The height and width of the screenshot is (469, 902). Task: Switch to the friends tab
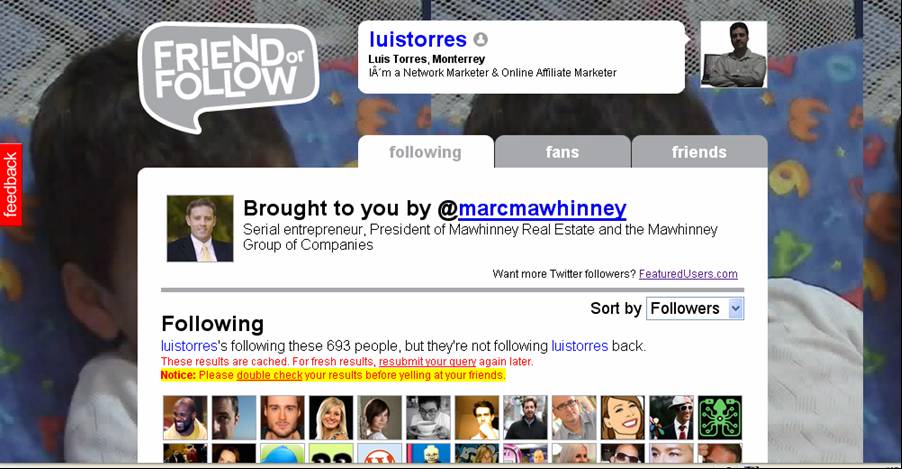click(699, 152)
